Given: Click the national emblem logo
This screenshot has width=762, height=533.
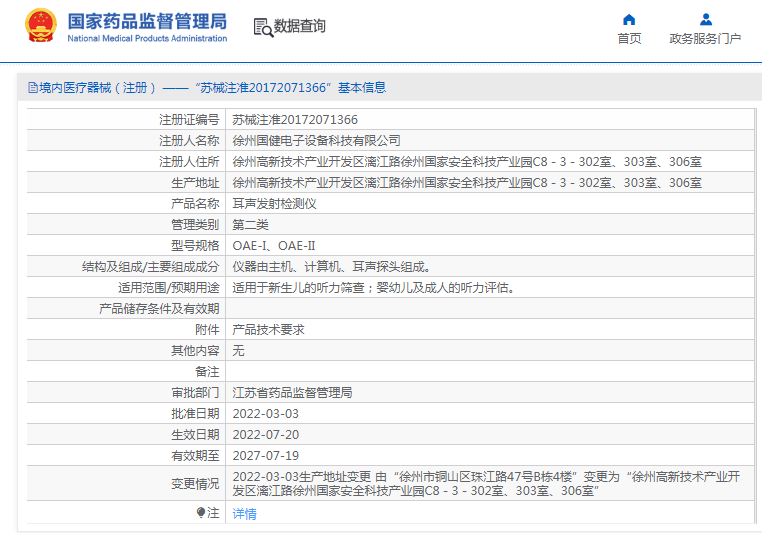Looking at the screenshot, I should 40,26.
